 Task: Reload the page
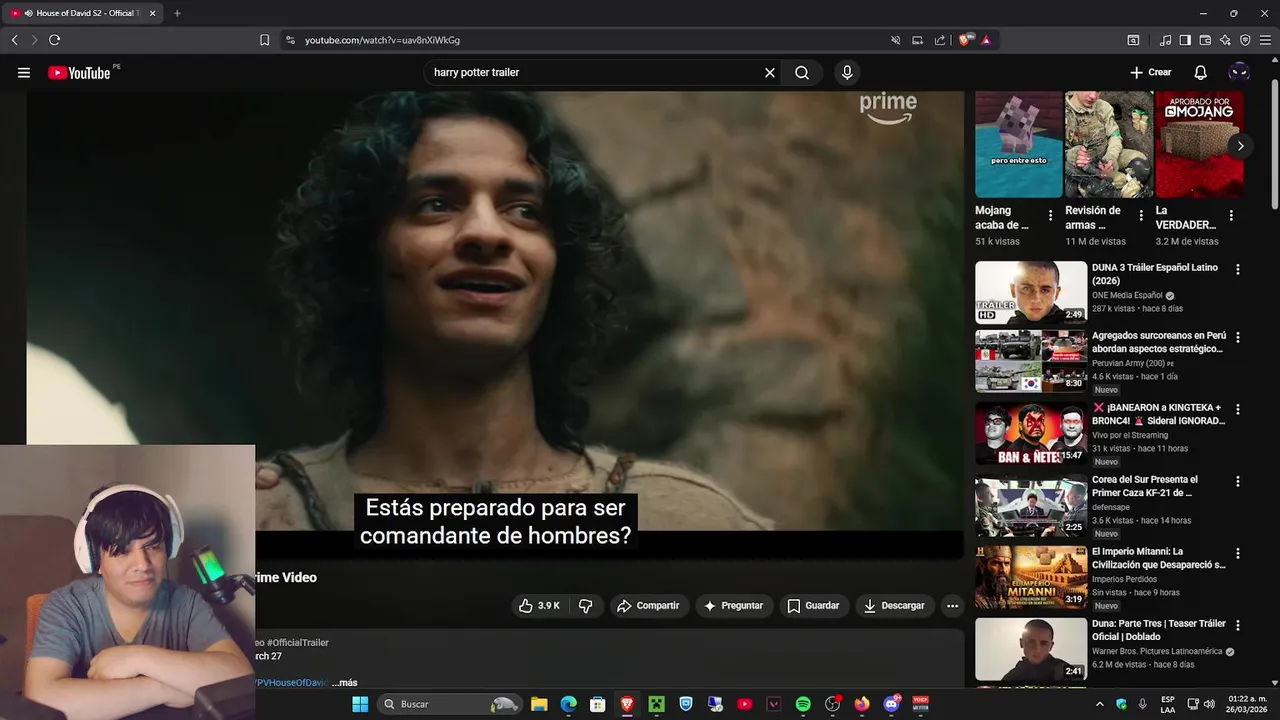pos(54,40)
